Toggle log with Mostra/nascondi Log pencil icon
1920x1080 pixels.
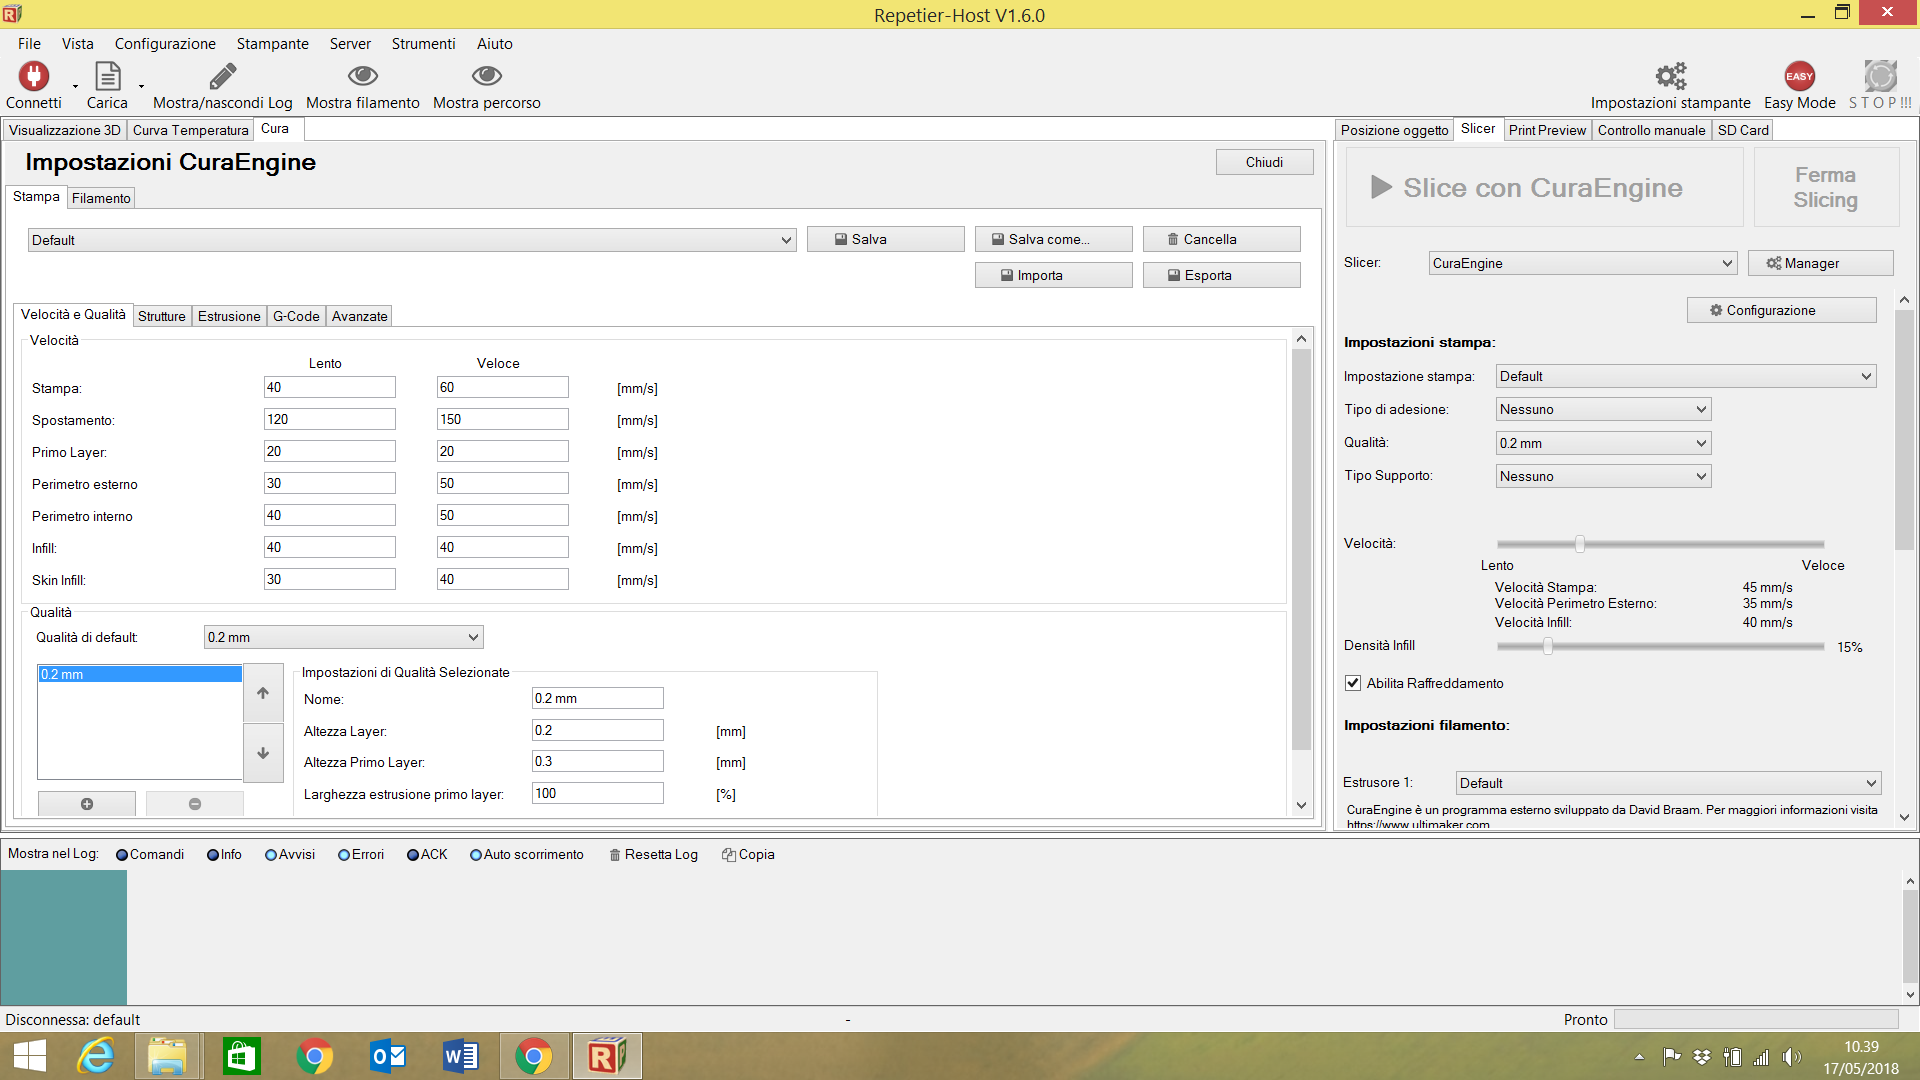[x=222, y=76]
